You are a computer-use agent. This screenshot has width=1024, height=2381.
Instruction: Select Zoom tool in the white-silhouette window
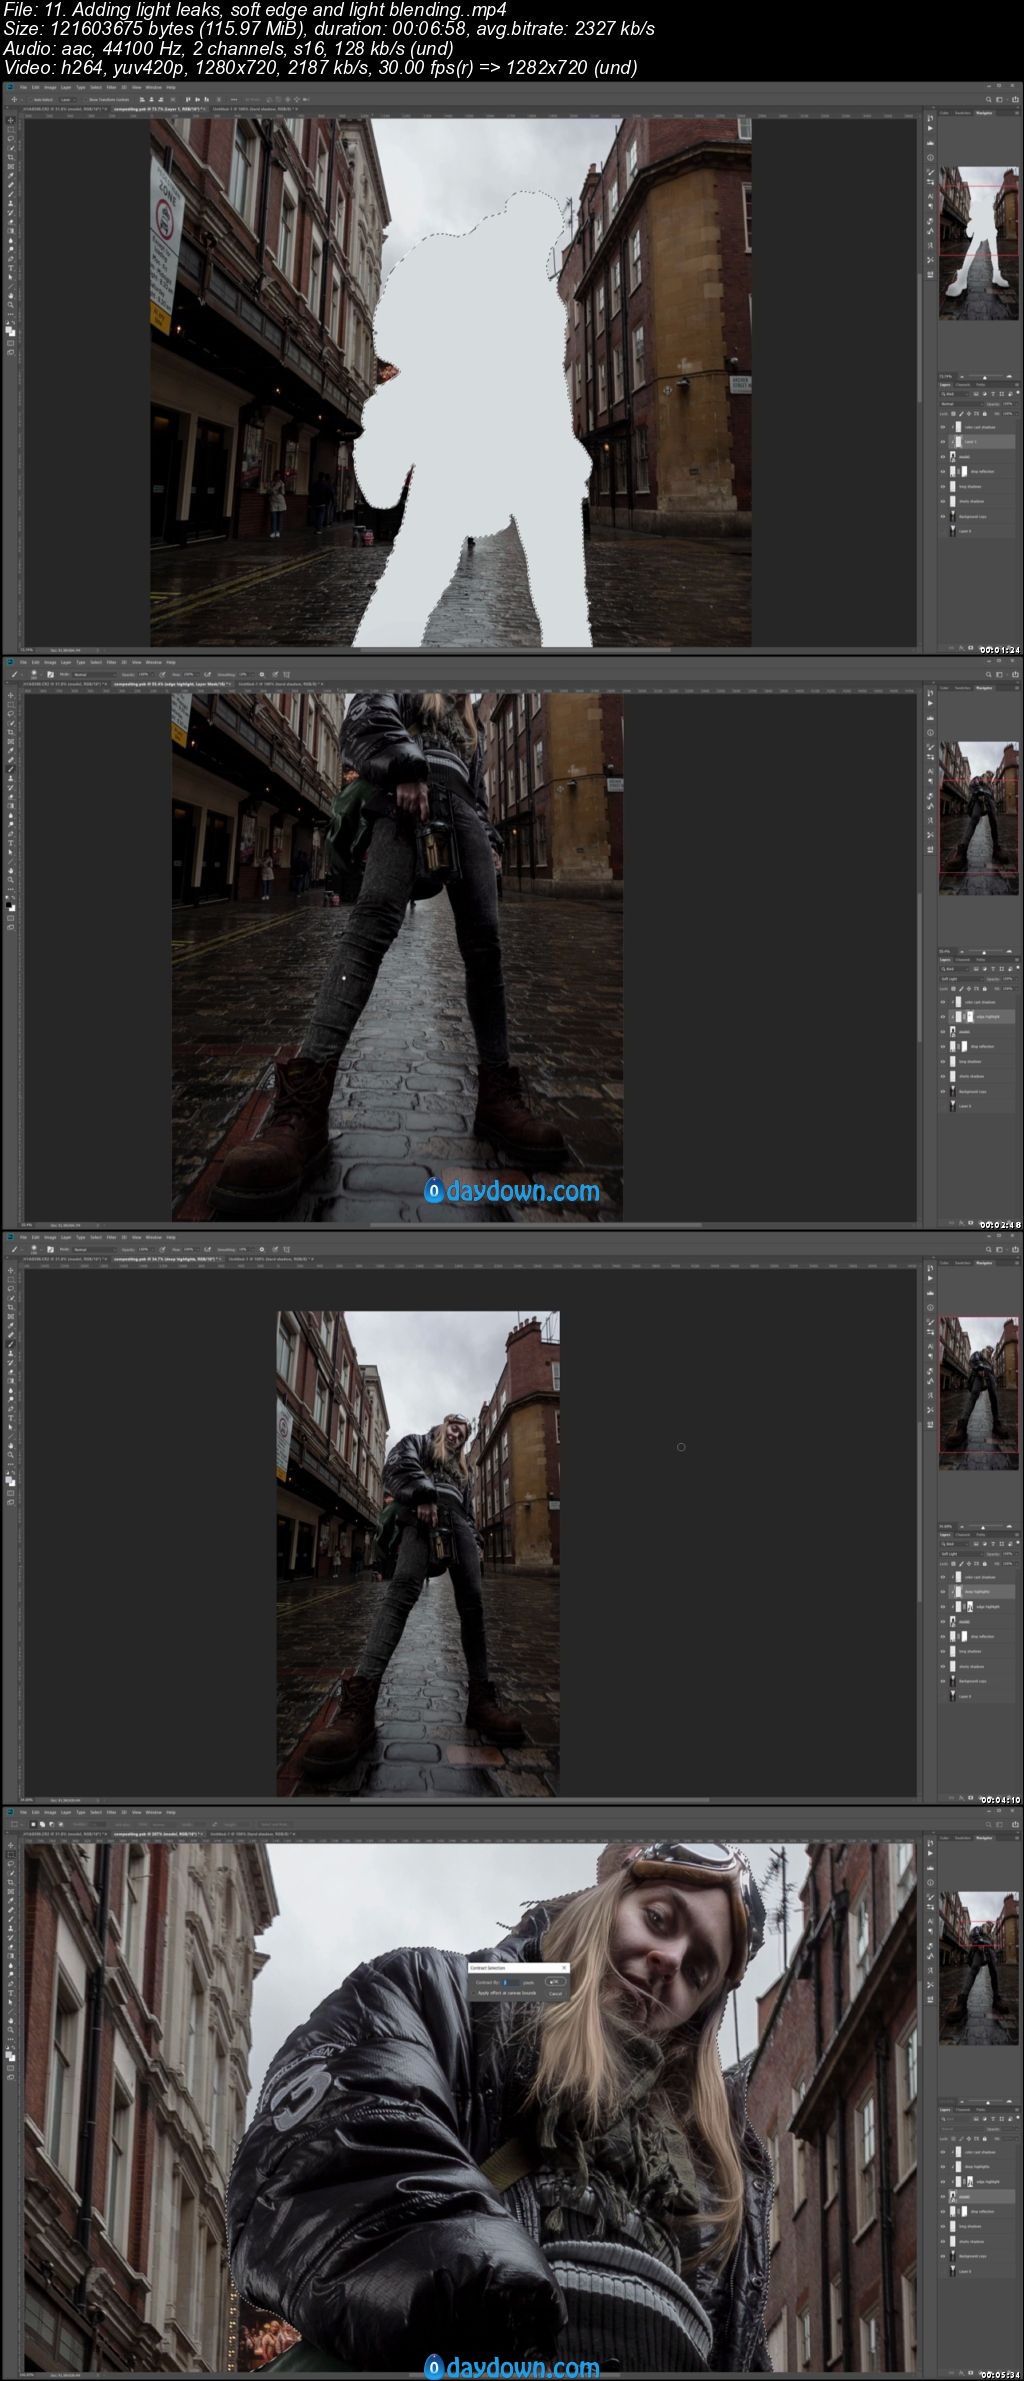11,305
